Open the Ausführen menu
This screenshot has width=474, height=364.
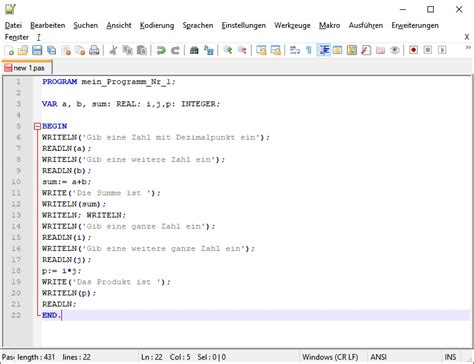click(366, 25)
